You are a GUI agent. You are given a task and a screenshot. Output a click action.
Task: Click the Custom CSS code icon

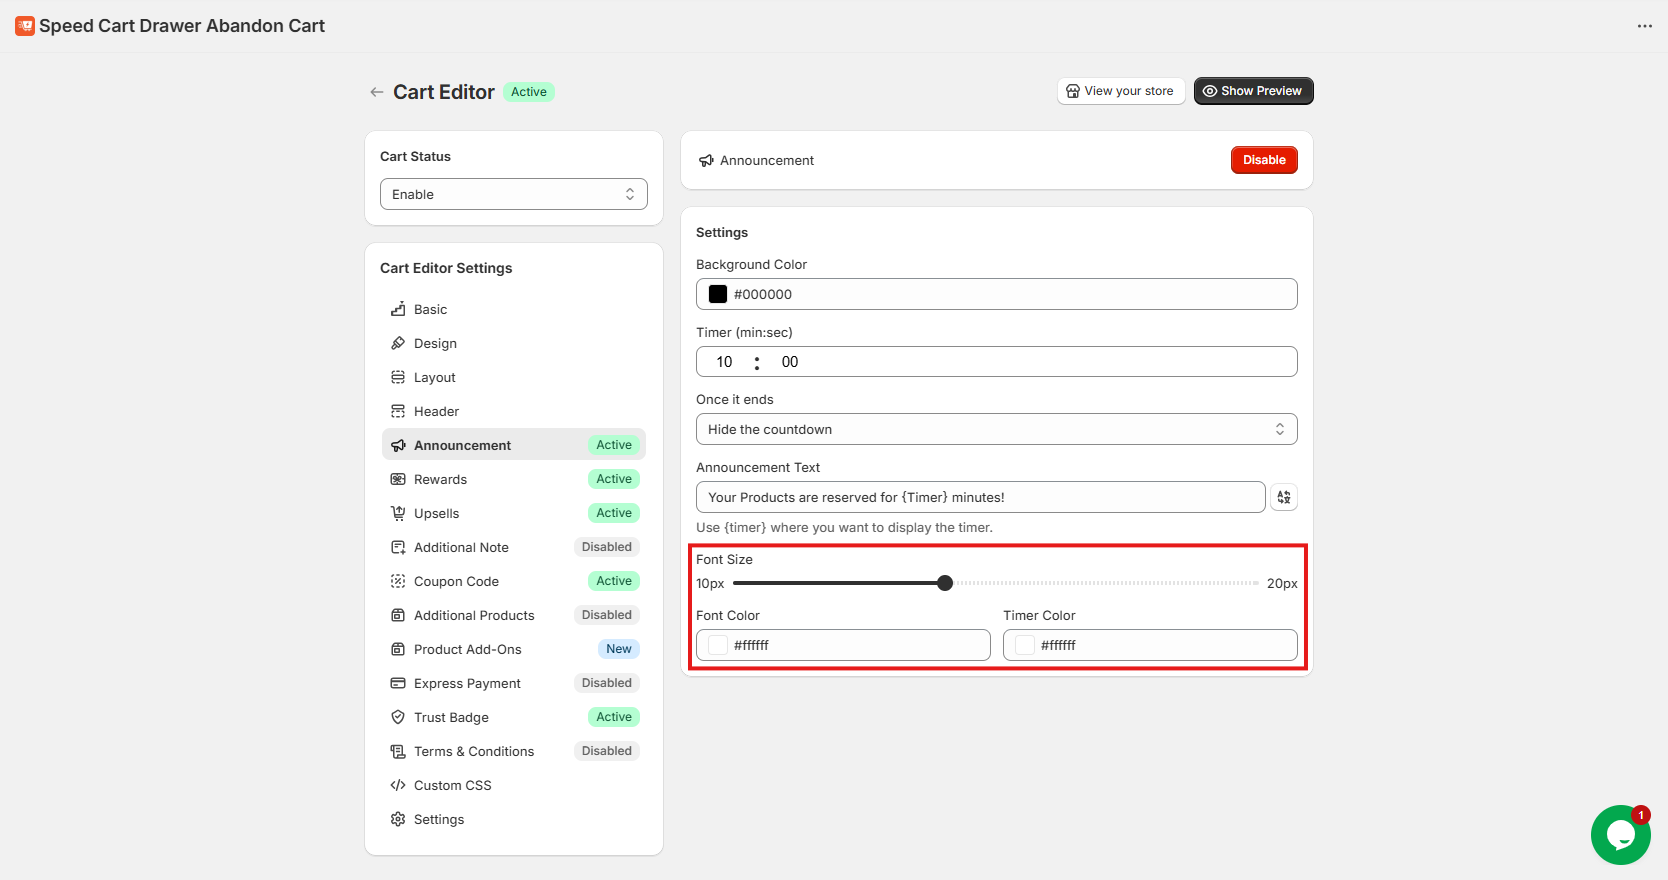pos(398,785)
